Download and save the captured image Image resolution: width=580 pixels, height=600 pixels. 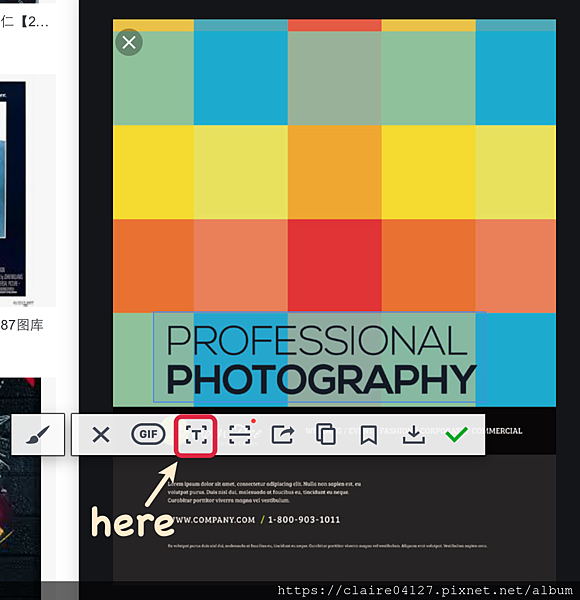(x=414, y=435)
